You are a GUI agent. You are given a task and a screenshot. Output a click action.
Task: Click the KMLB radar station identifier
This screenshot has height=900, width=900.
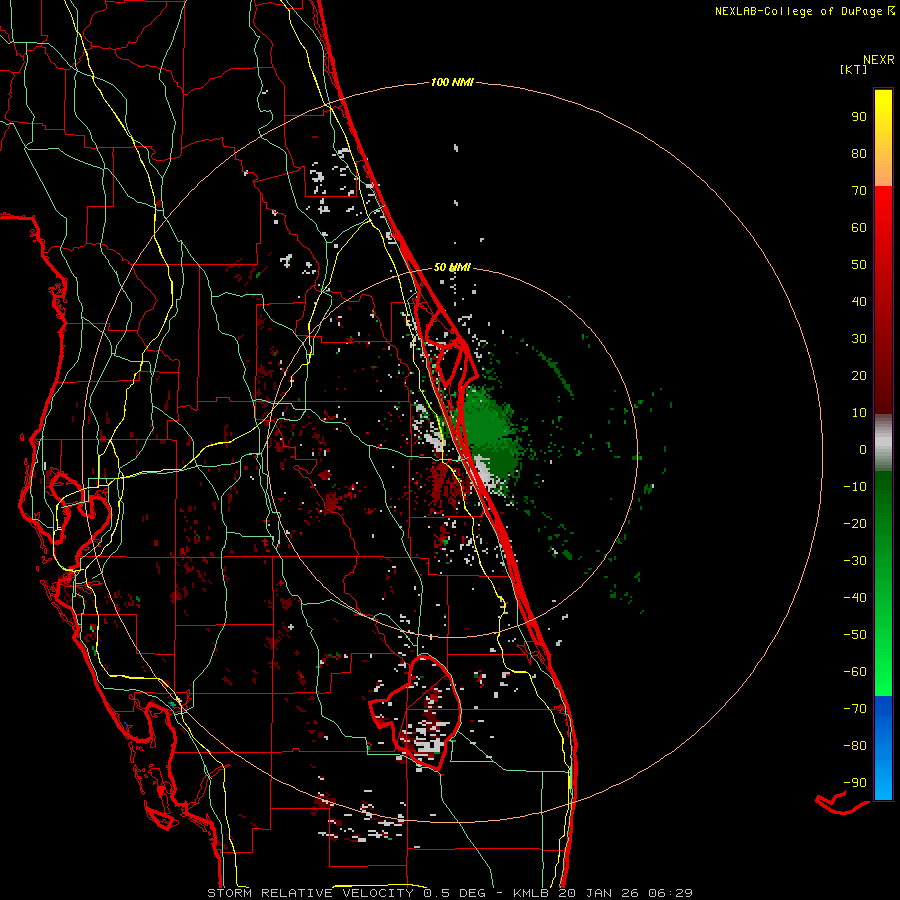click(531, 893)
